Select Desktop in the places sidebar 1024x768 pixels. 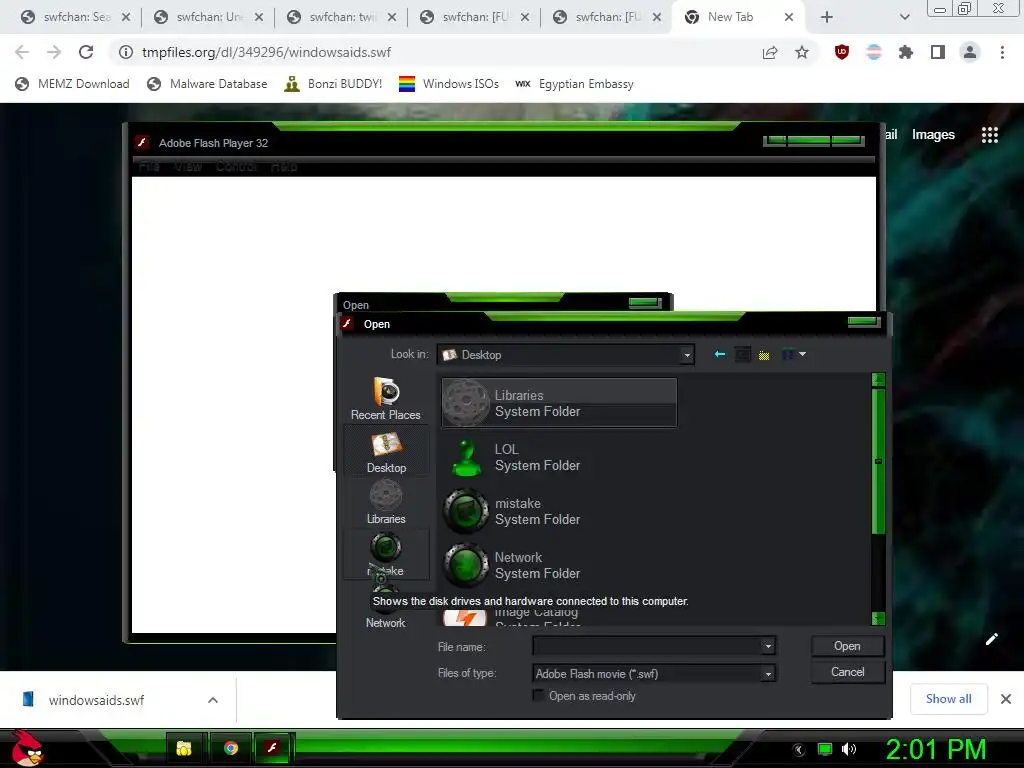pos(386,452)
